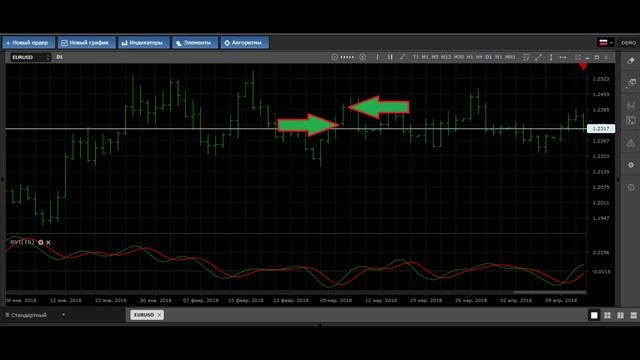Image resolution: width=640 pixels, height=360 pixels.
Task: Open the RVI(16) indicator settings gear
Action: click(x=40, y=242)
